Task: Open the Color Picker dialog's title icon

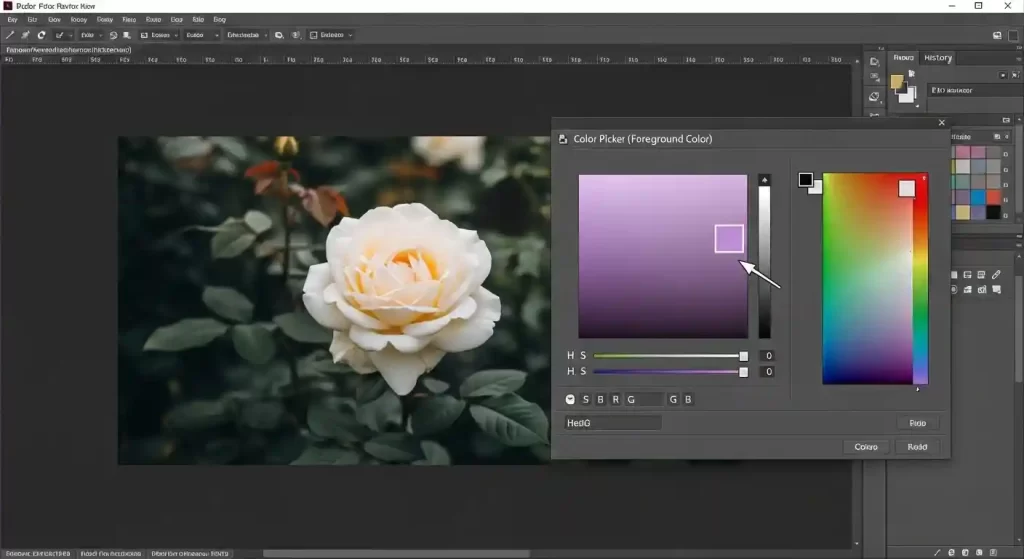Action: (x=563, y=139)
